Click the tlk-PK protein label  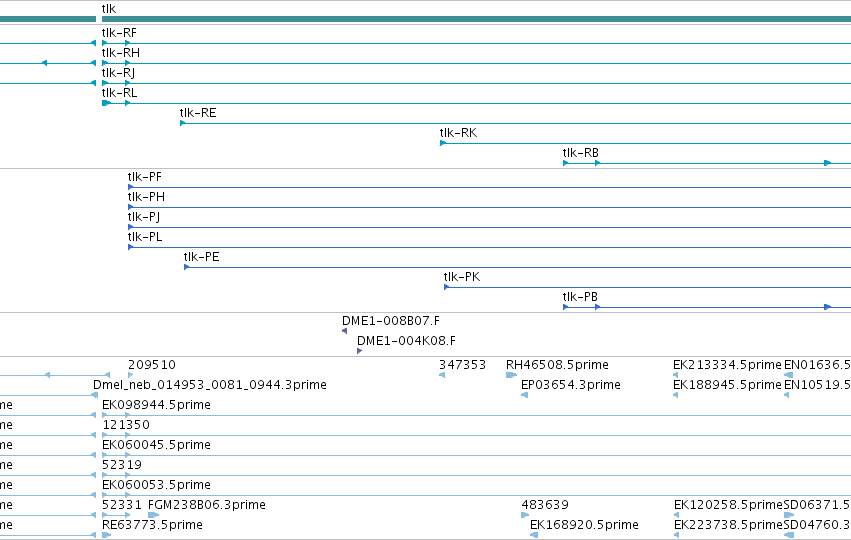point(462,278)
